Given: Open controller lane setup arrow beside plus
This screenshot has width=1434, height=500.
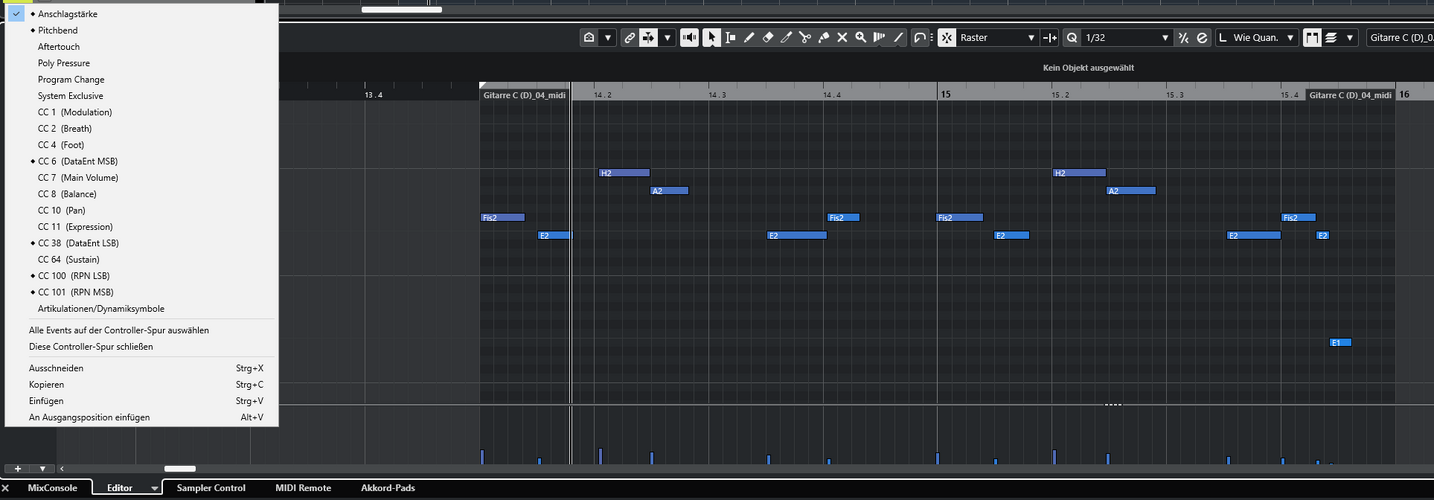Looking at the screenshot, I should coord(42,468).
